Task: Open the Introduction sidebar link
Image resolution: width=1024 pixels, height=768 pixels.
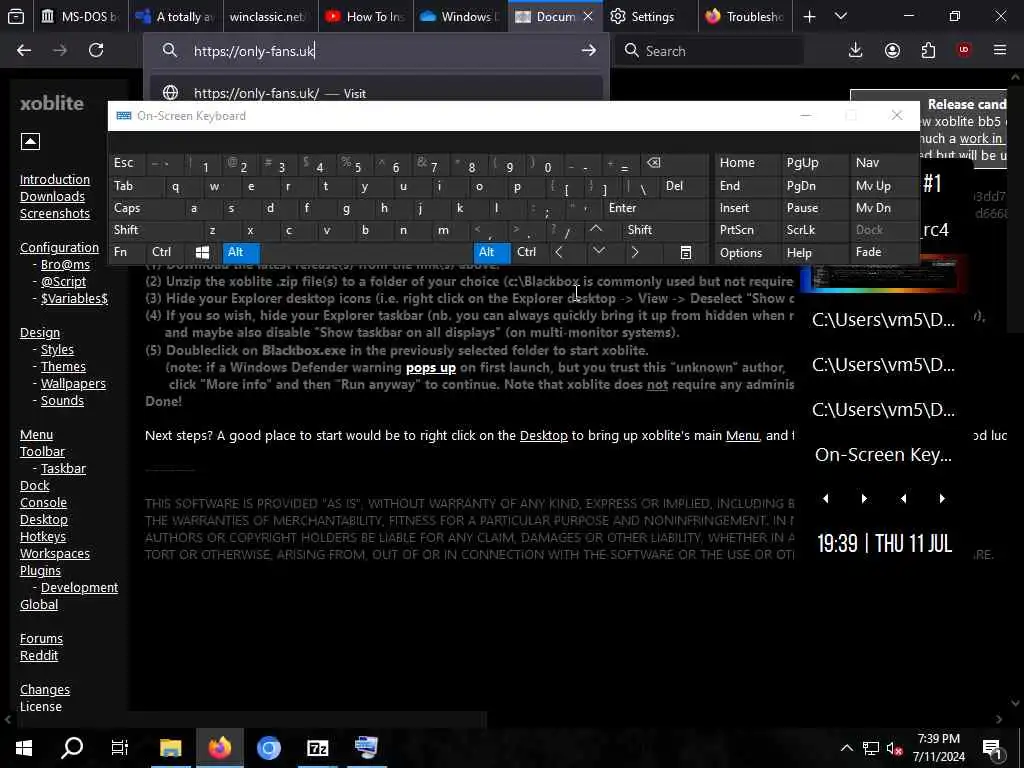Action: (55, 180)
